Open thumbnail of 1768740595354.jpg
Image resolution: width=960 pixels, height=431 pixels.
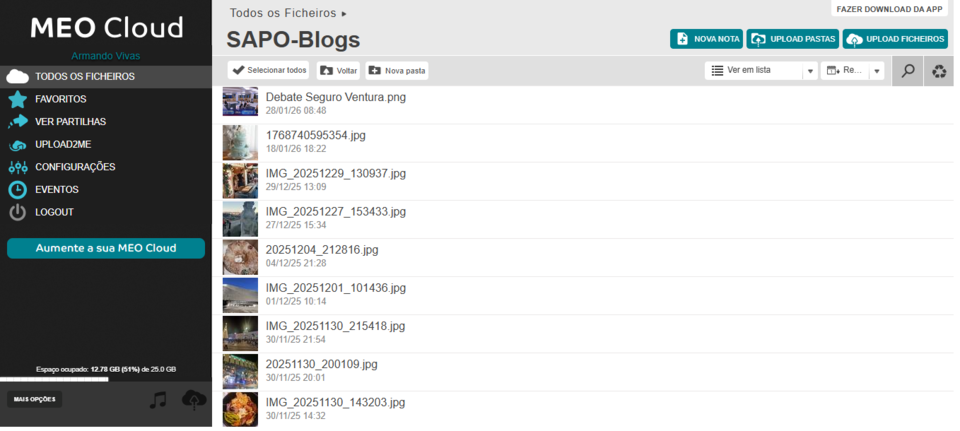(x=240, y=143)
